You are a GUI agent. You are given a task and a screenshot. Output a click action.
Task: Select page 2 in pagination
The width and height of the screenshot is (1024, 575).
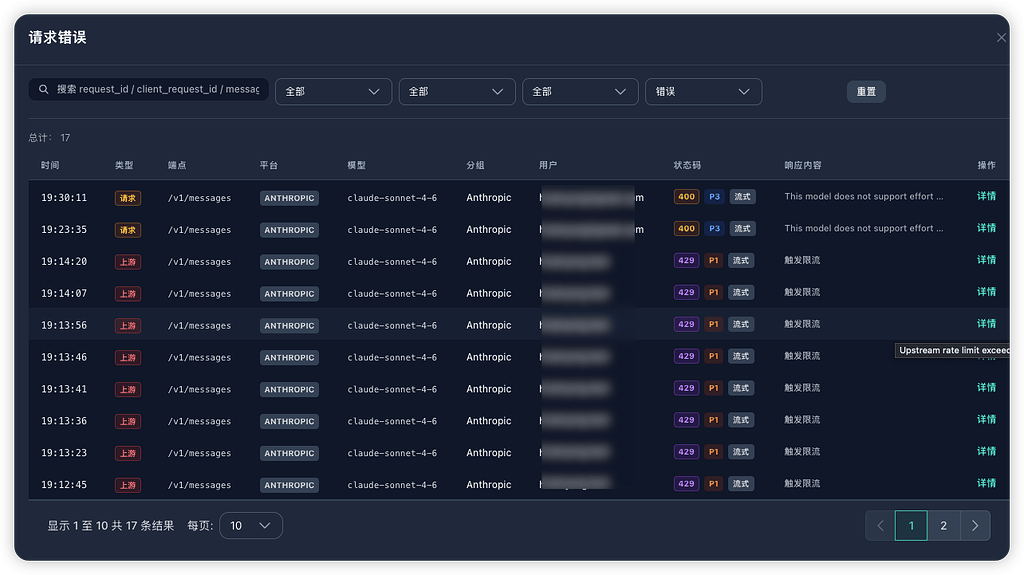tap(943, 525)
